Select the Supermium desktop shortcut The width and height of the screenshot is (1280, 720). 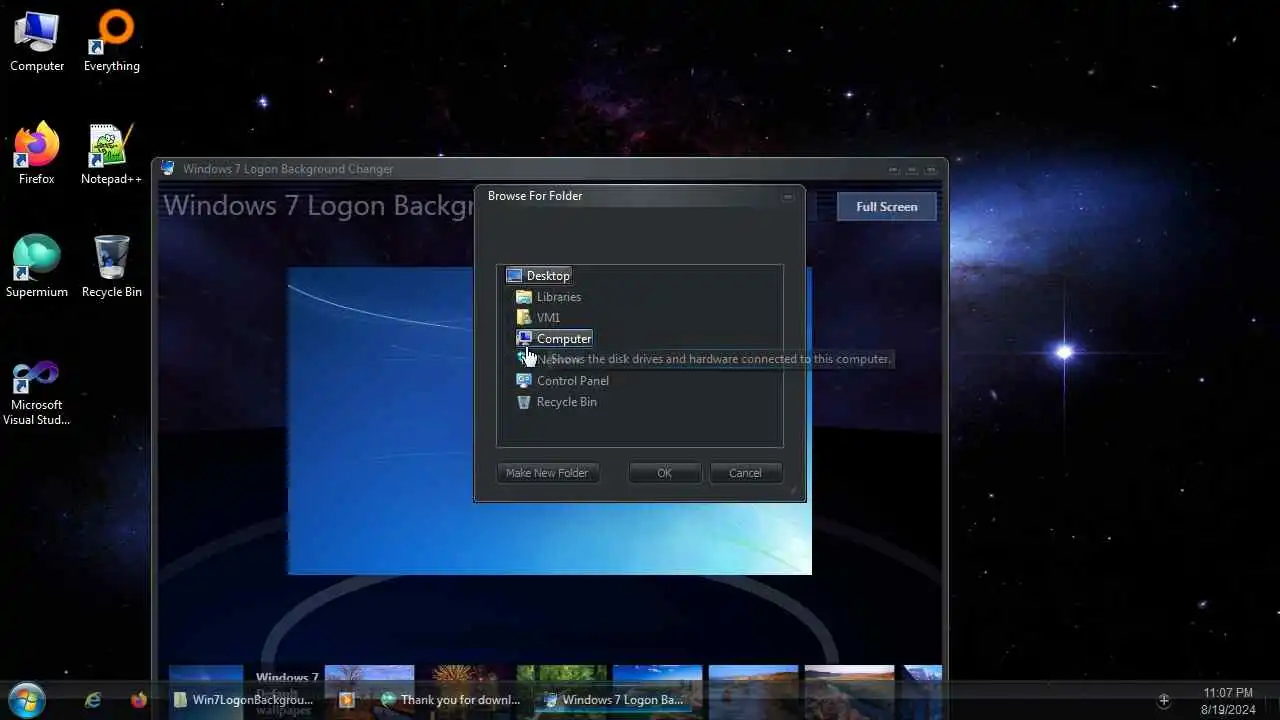click(x=37, y=267)
